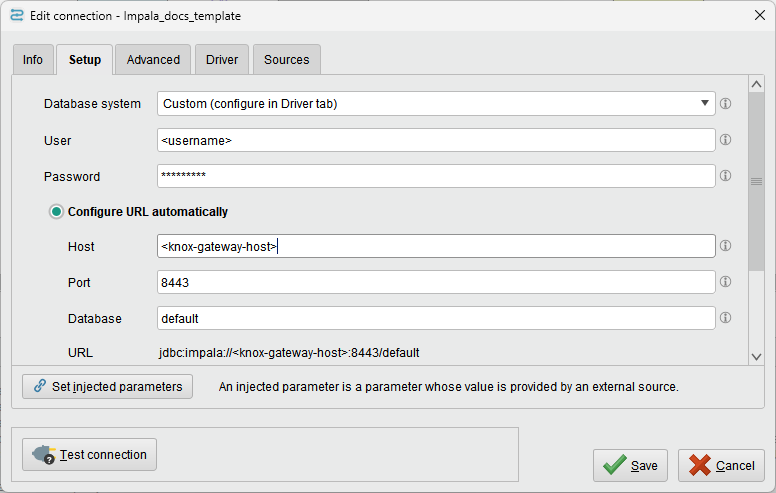
Task: Select Configure URL automatically radio button
Action: click(x=57, y=212)
